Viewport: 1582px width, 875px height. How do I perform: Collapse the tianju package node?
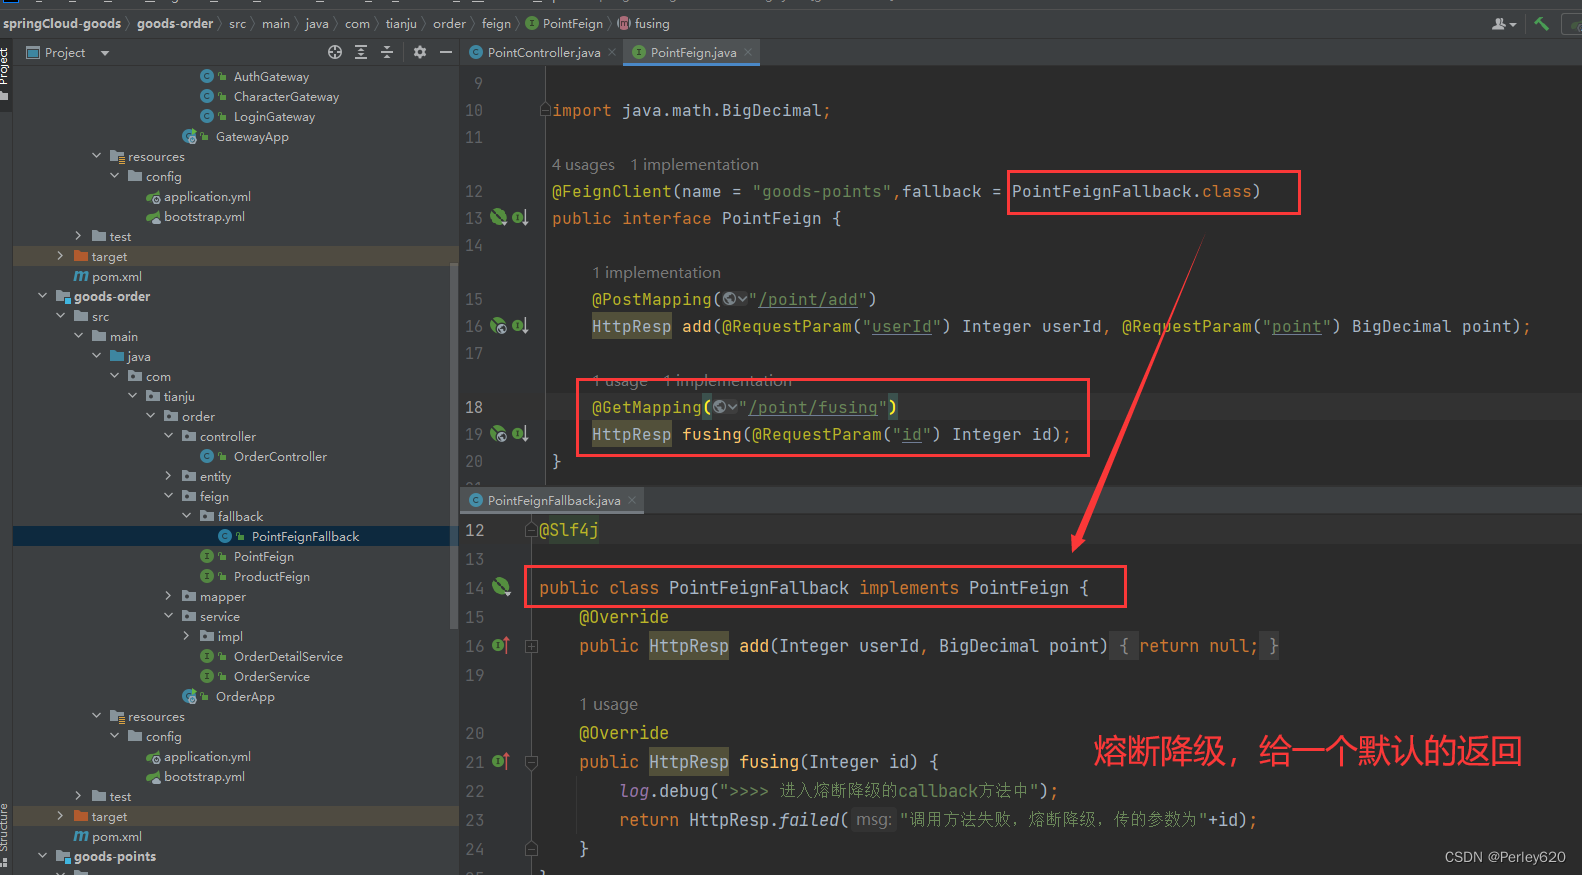(x=132, y=396)
